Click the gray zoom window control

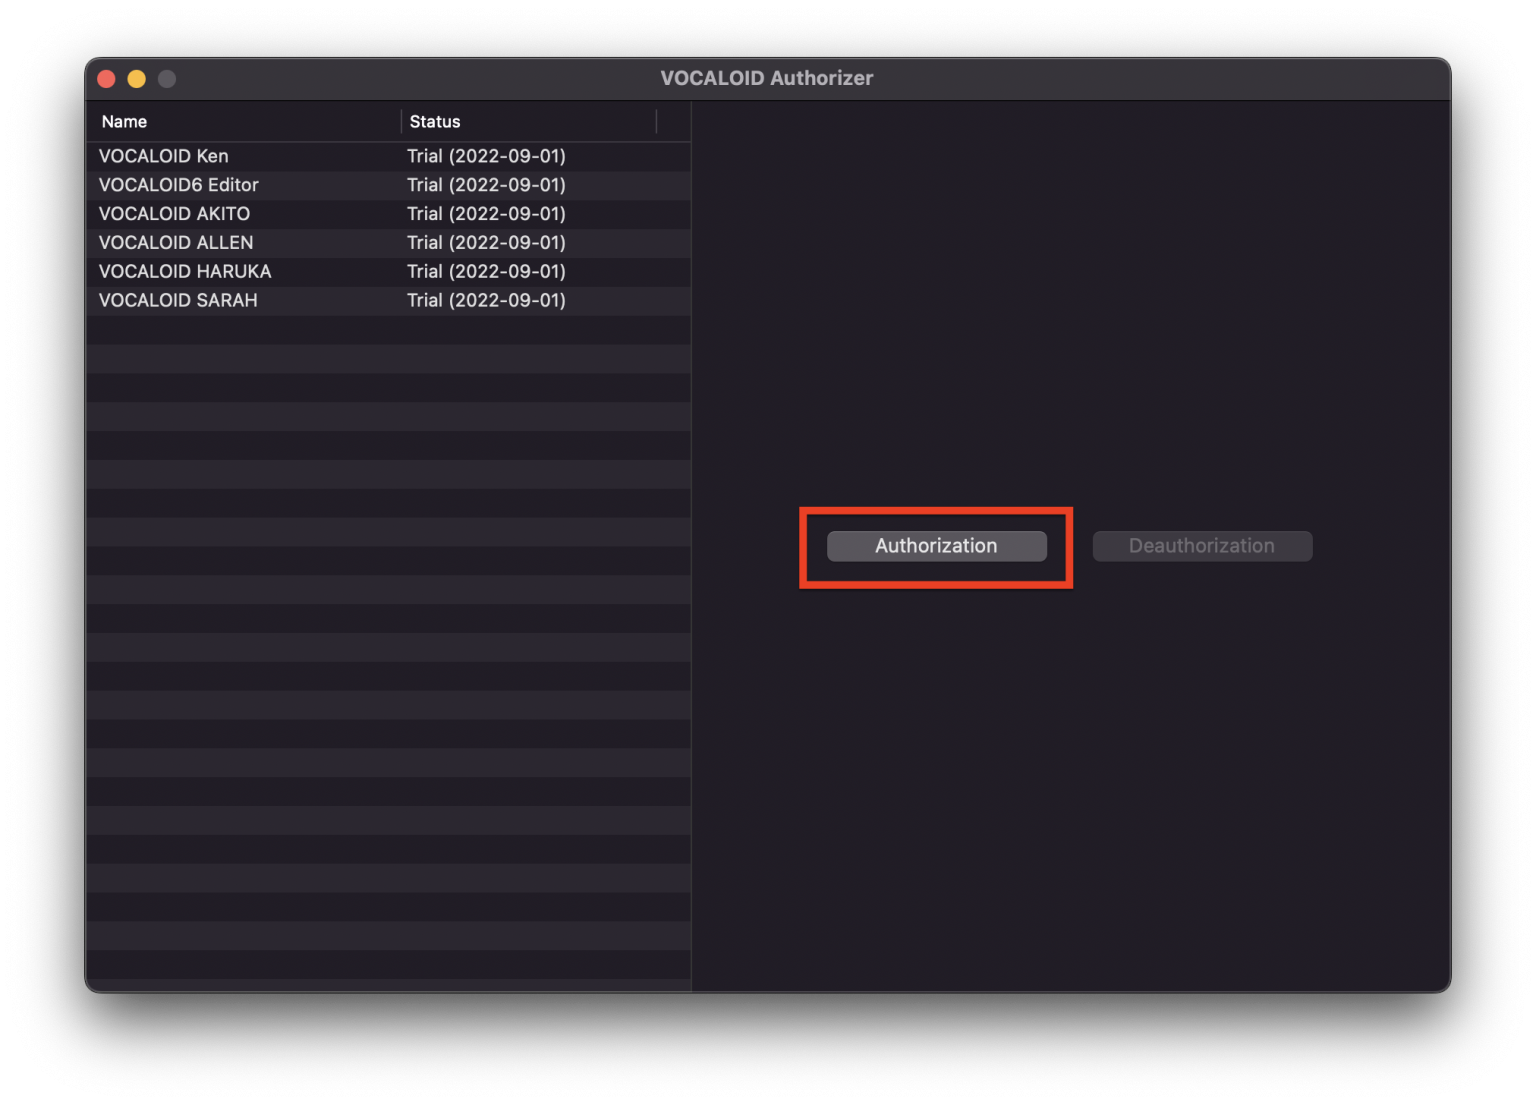tap(167, 78)
